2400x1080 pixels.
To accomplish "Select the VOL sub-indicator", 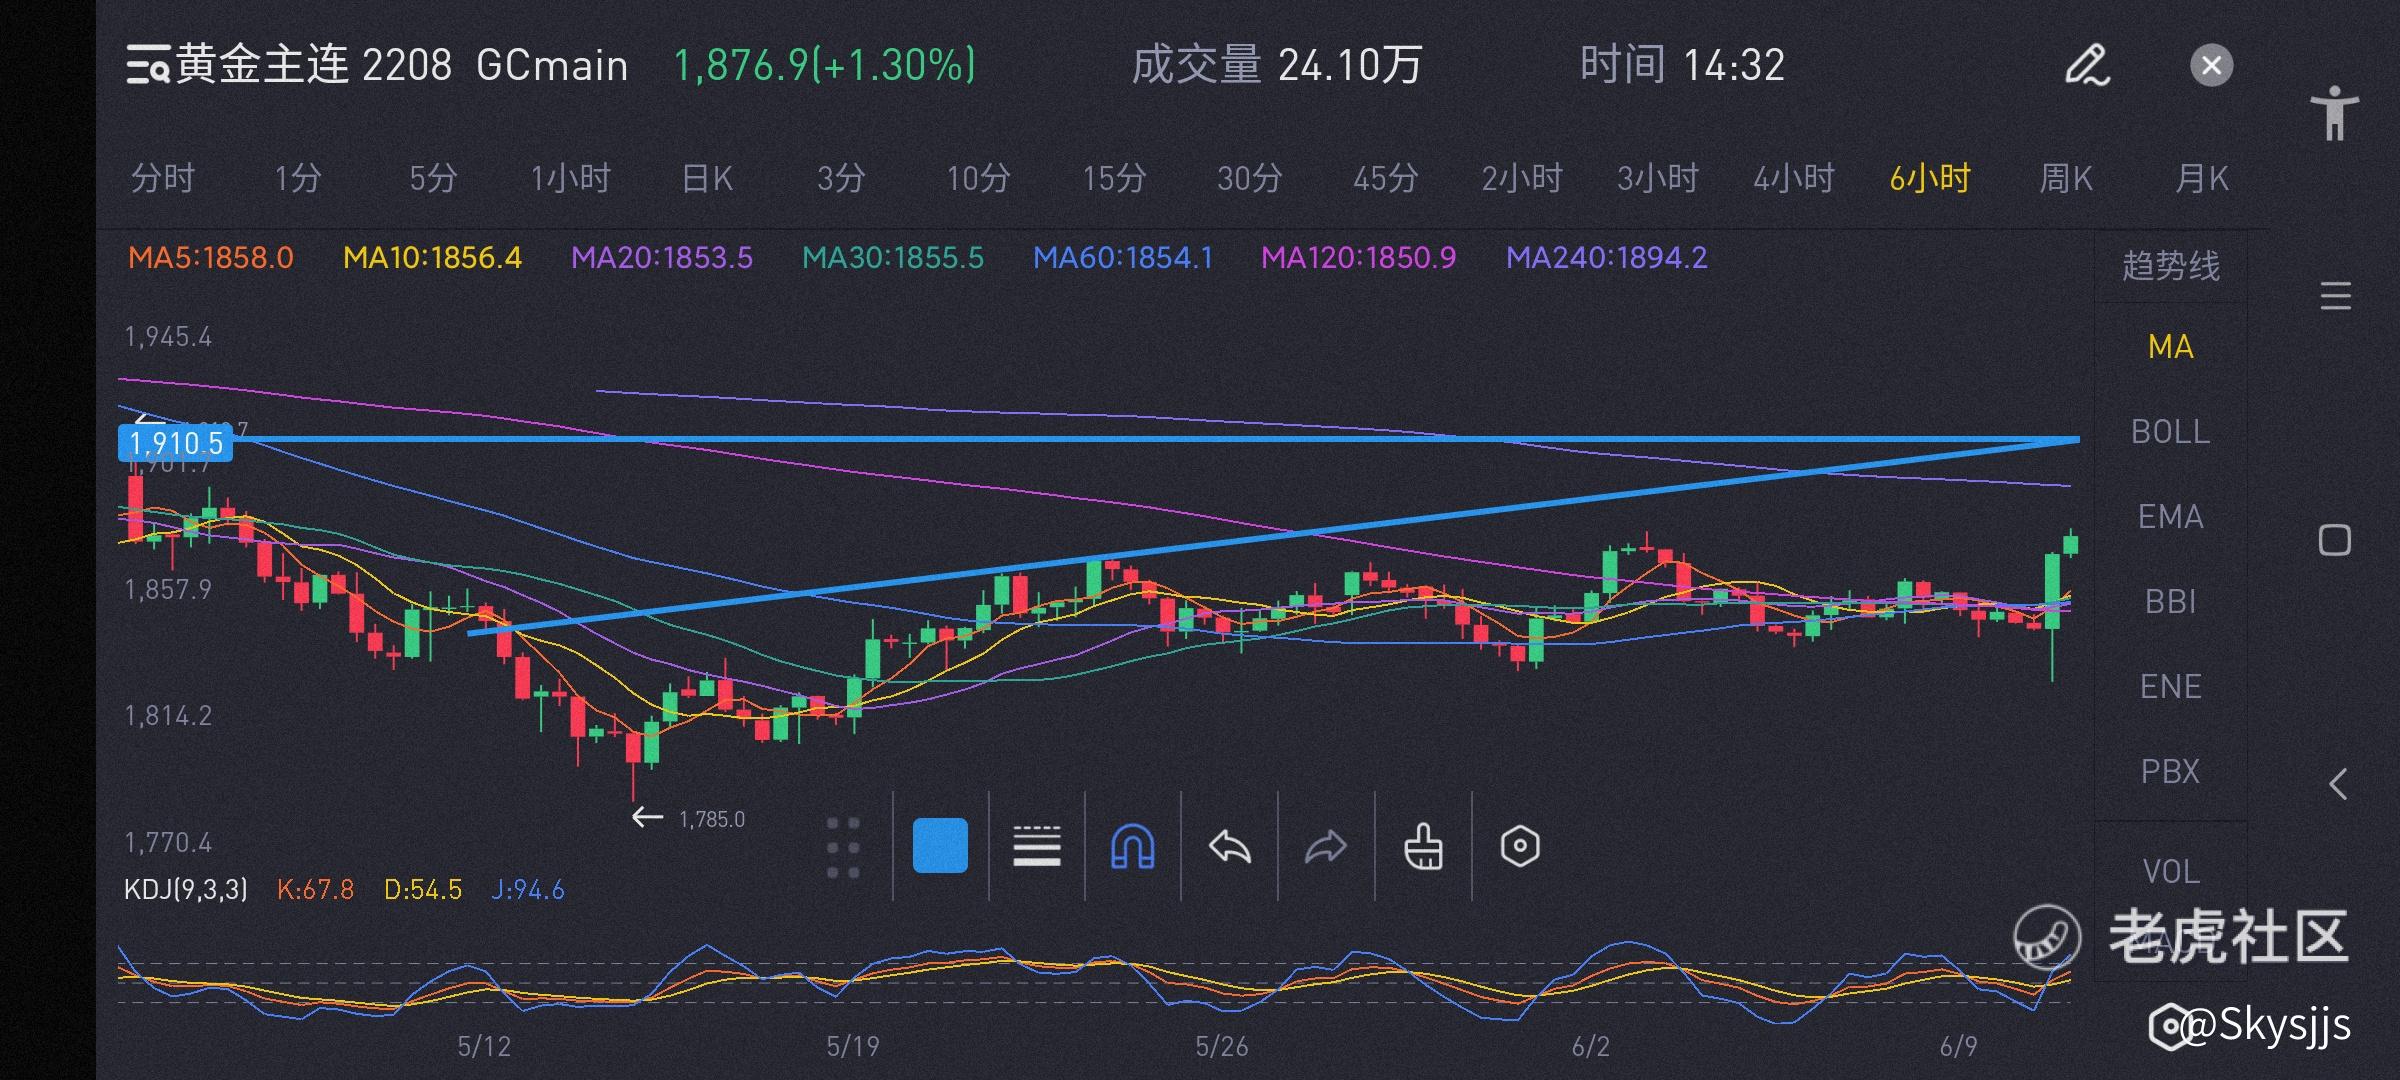I will [x=2171, y=872].
